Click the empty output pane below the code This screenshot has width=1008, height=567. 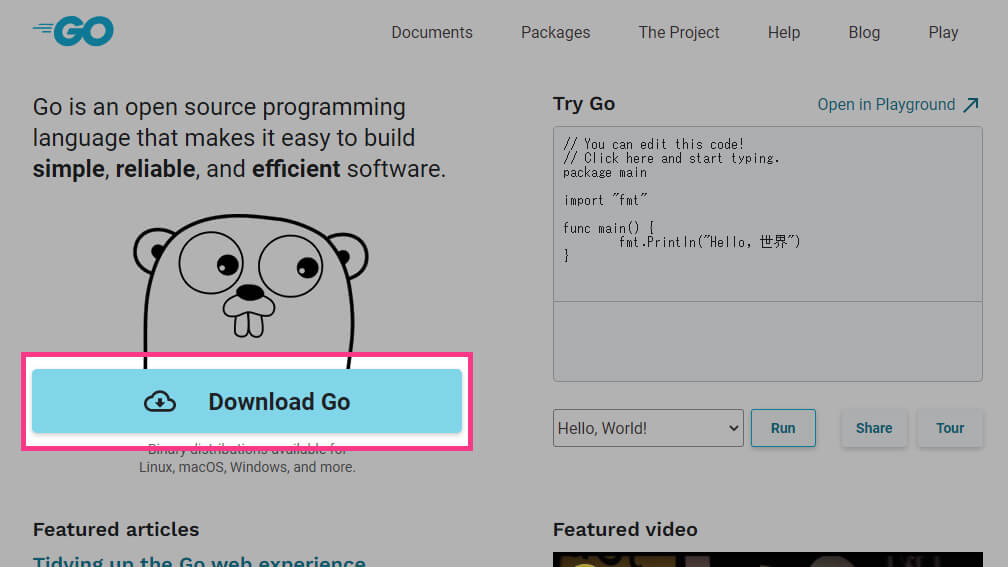[x=767, y=340]
